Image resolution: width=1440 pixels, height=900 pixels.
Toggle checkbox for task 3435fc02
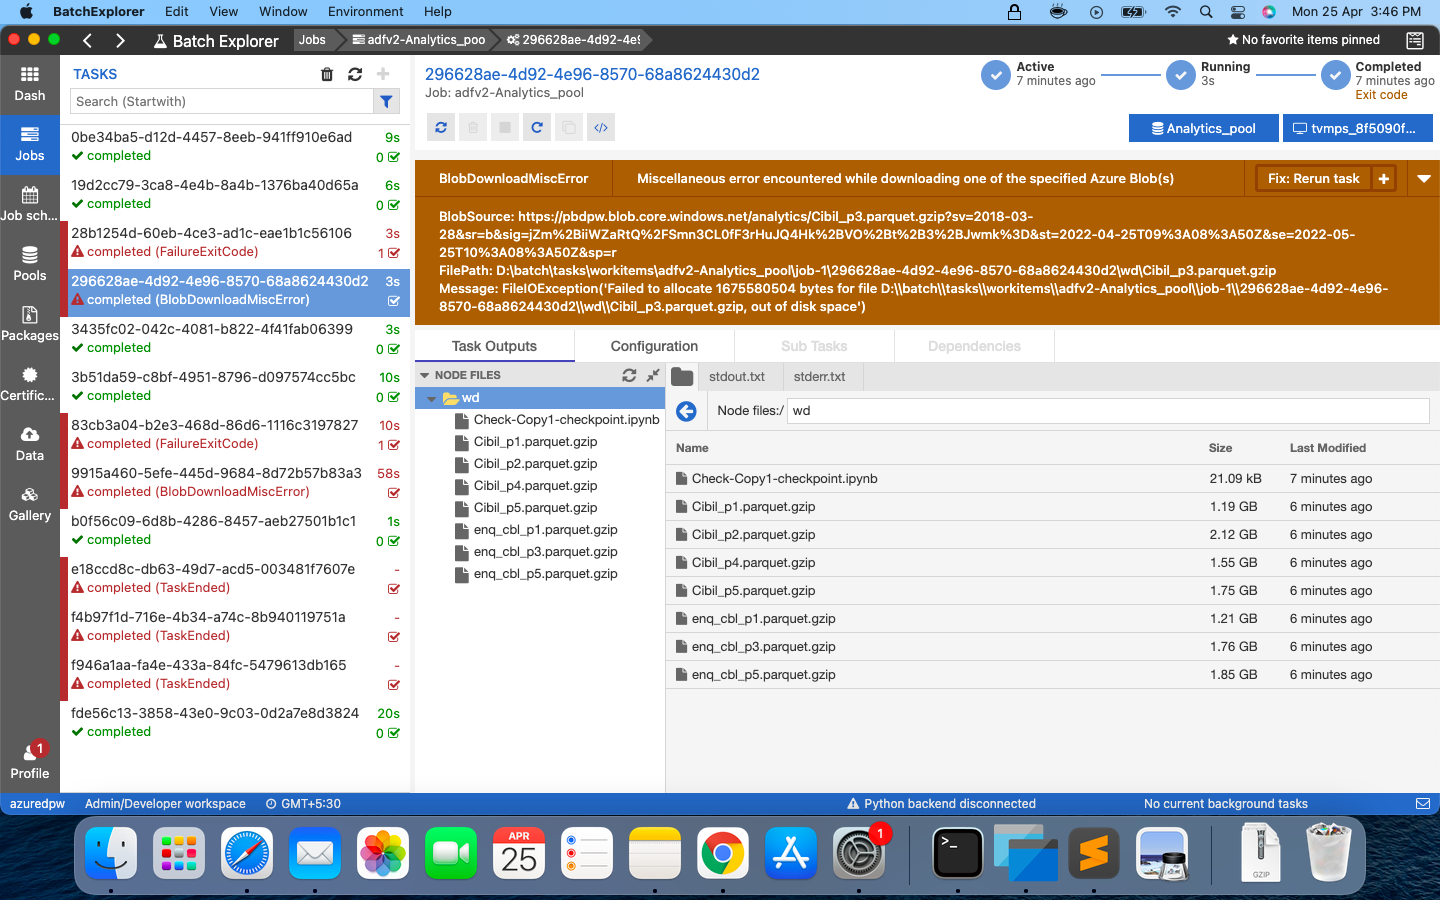coord(394,349)
